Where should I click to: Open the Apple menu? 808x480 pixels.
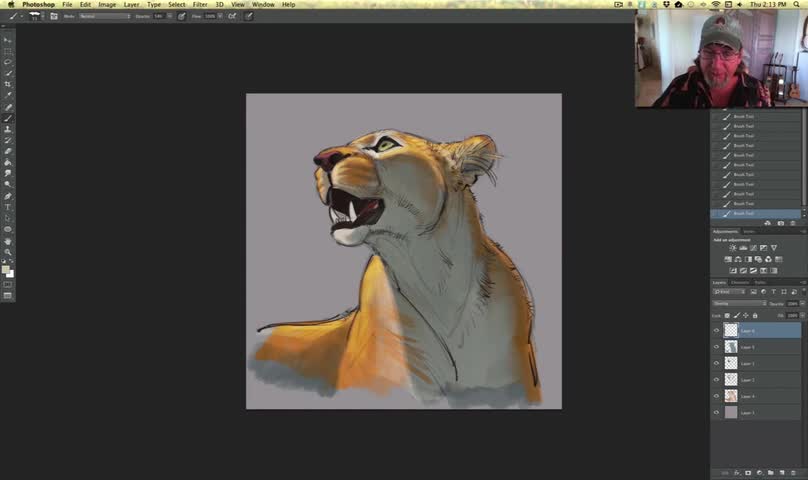coord(10,4)
